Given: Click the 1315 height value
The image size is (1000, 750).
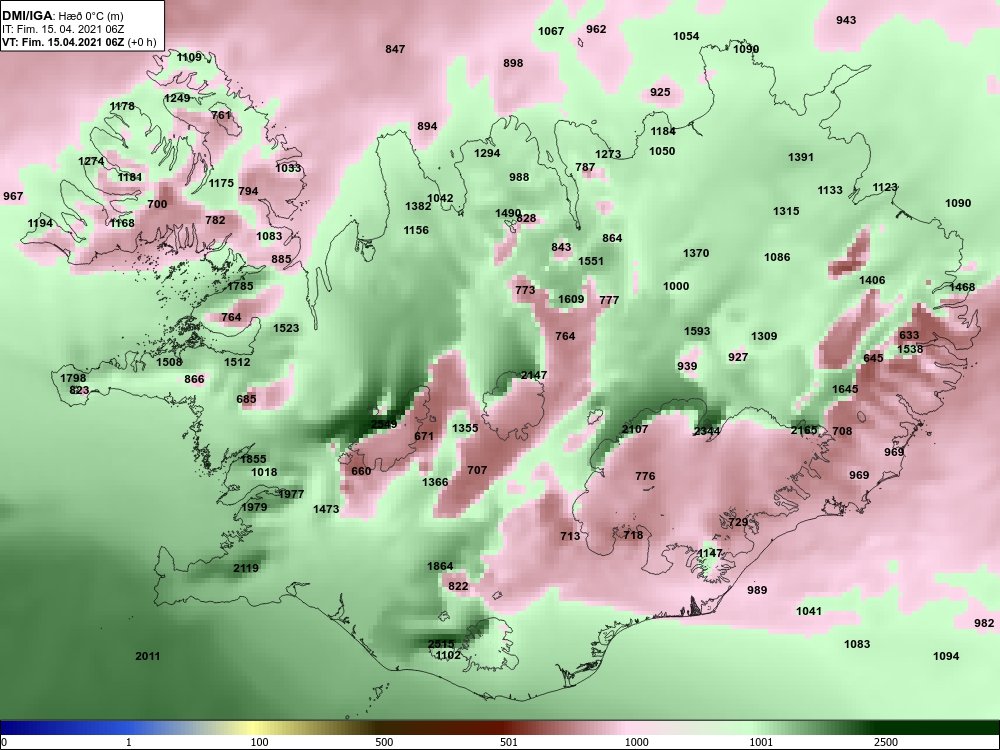Looking at the screenshot, I should click(786, 211).
